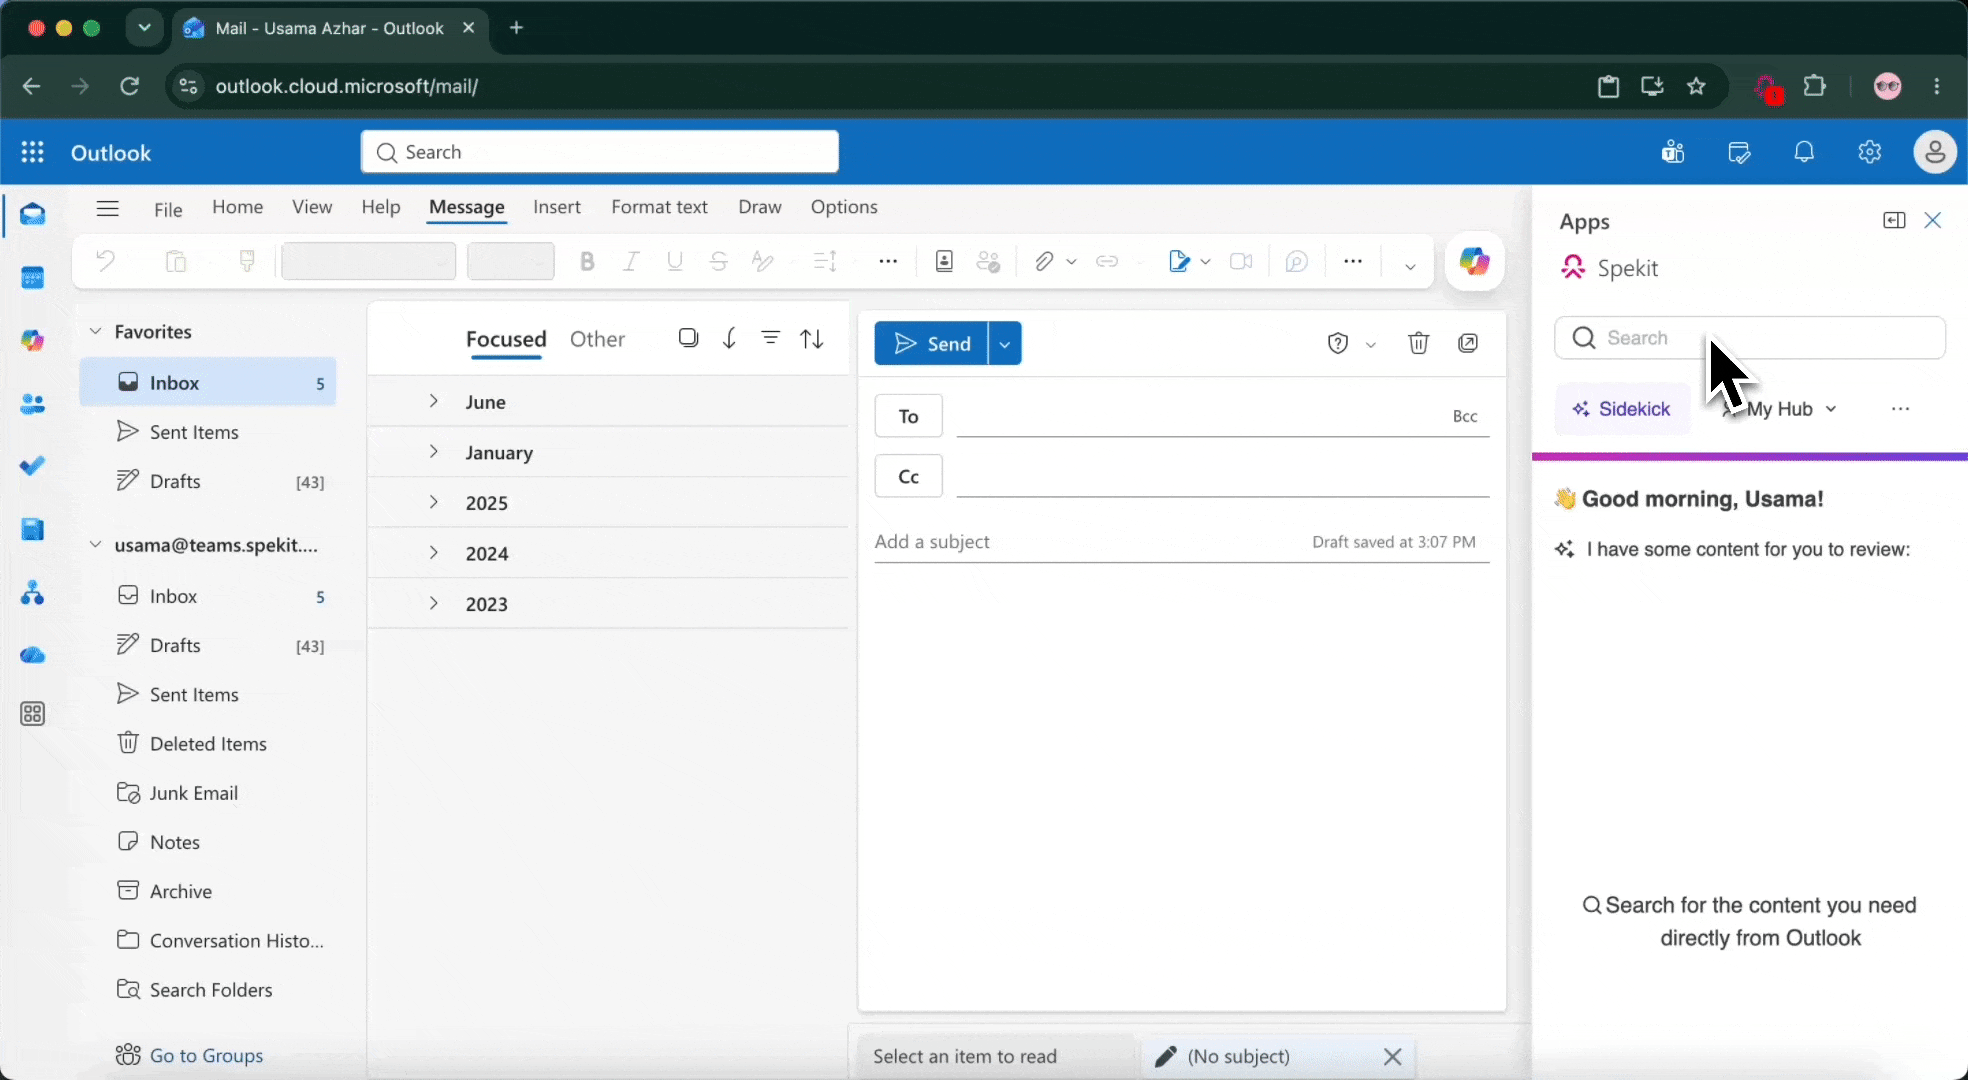This screenshot has width=1968, height=1080.
Task: Open Outlook settings gear
Action: [x=1870, y=152]
